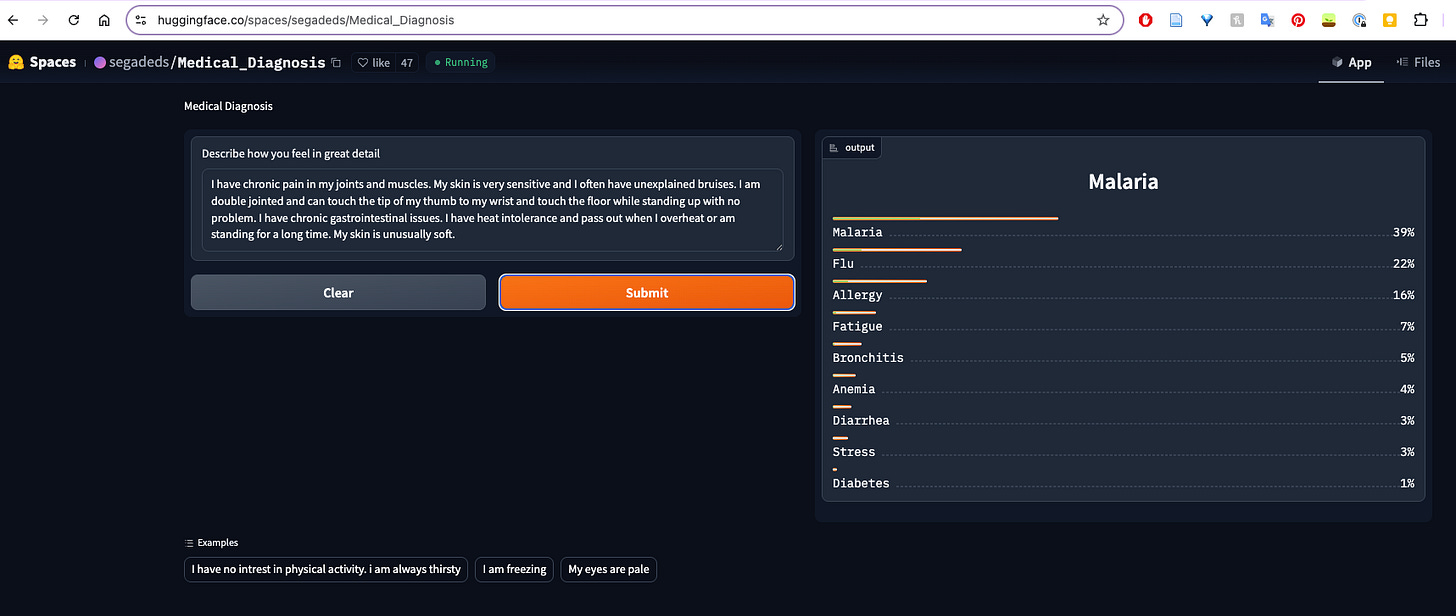Select the 'My eyes are pale' example
This screenshot has height=616, width=1456.
[x=608, y=569]
